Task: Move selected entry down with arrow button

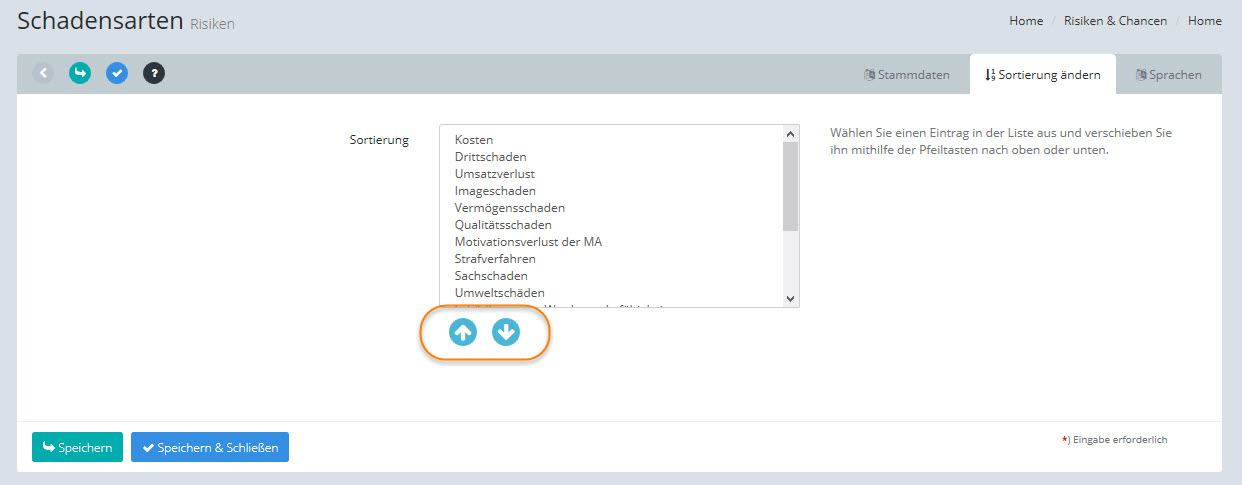Action: tap(506, 332)
